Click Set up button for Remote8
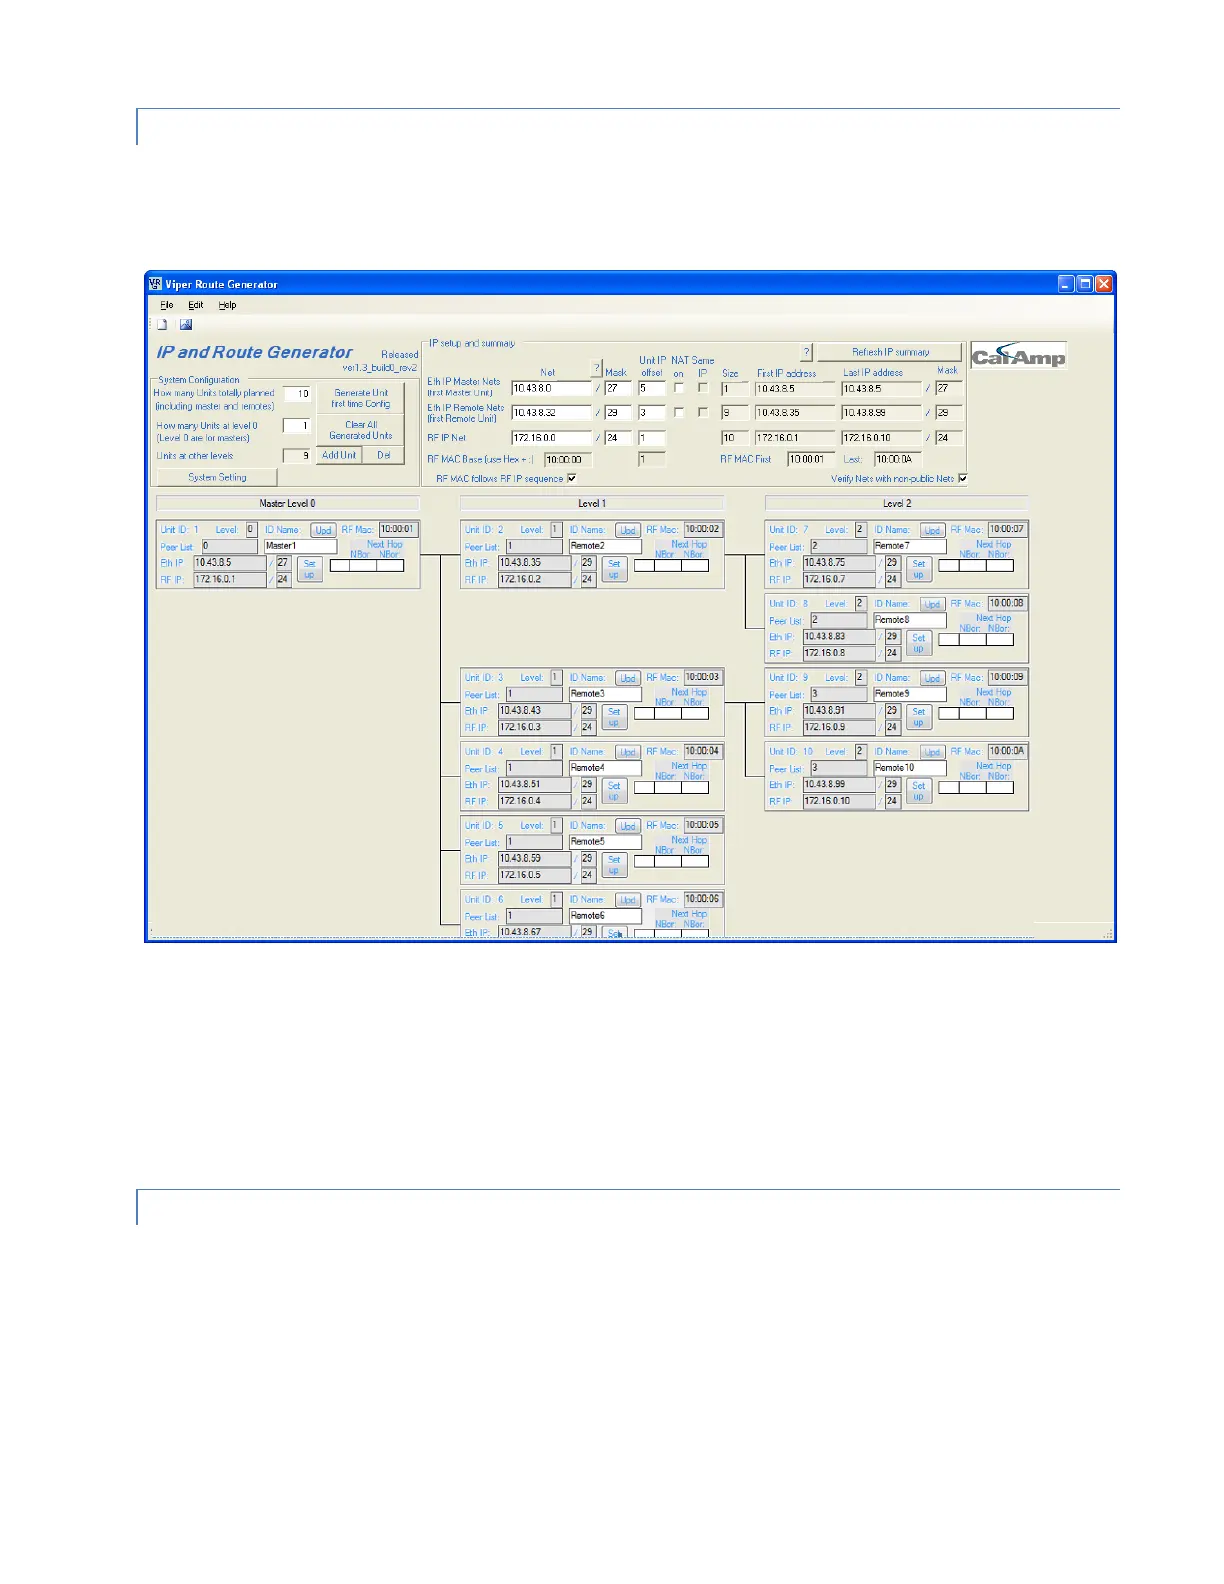 coord(919,643)
